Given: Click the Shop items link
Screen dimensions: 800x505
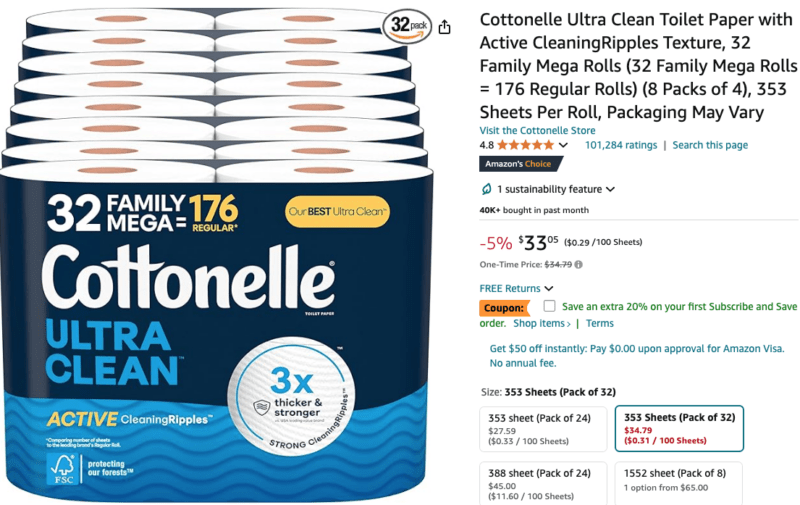Looking at the screenshot, I should (x=541, y=323).
